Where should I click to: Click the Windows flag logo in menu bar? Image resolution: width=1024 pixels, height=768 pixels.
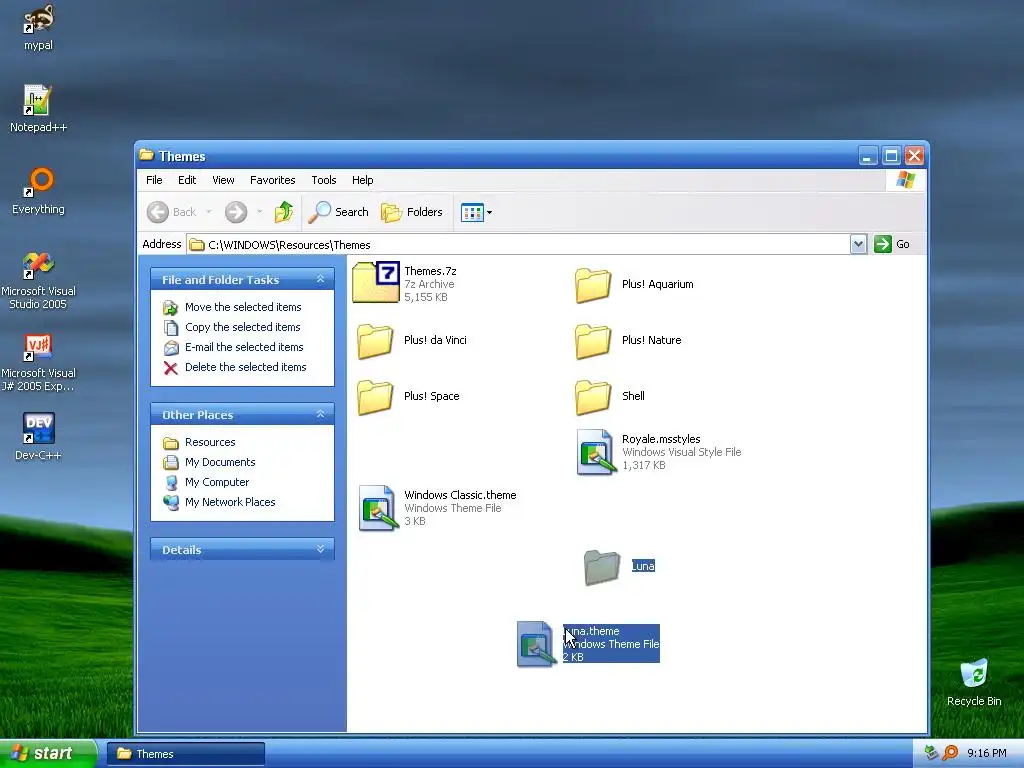coord(906,180)
